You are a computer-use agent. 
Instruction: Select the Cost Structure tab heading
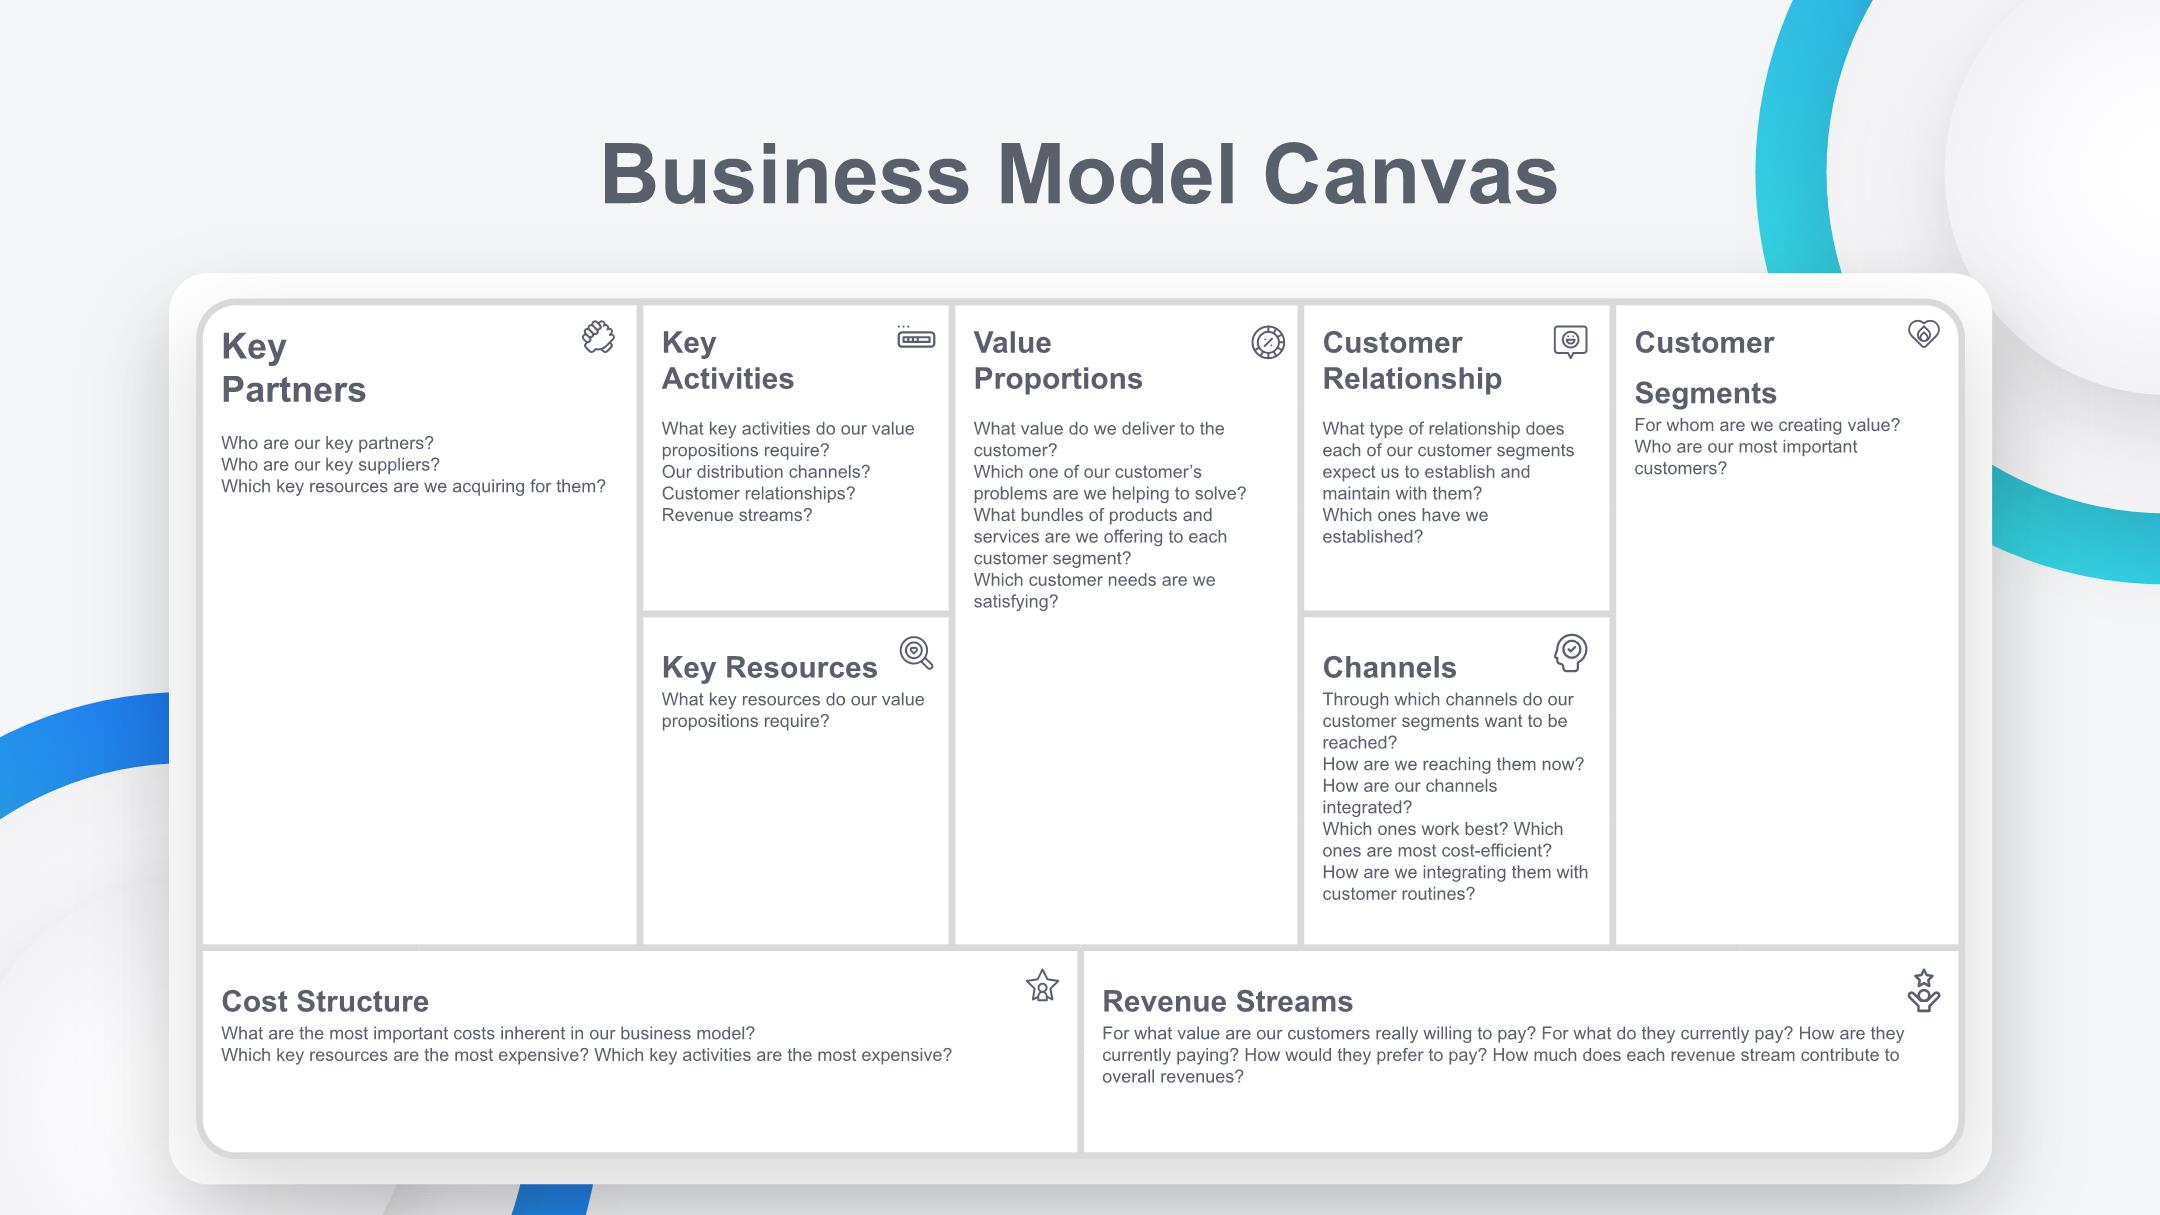tap(325, 1001)
